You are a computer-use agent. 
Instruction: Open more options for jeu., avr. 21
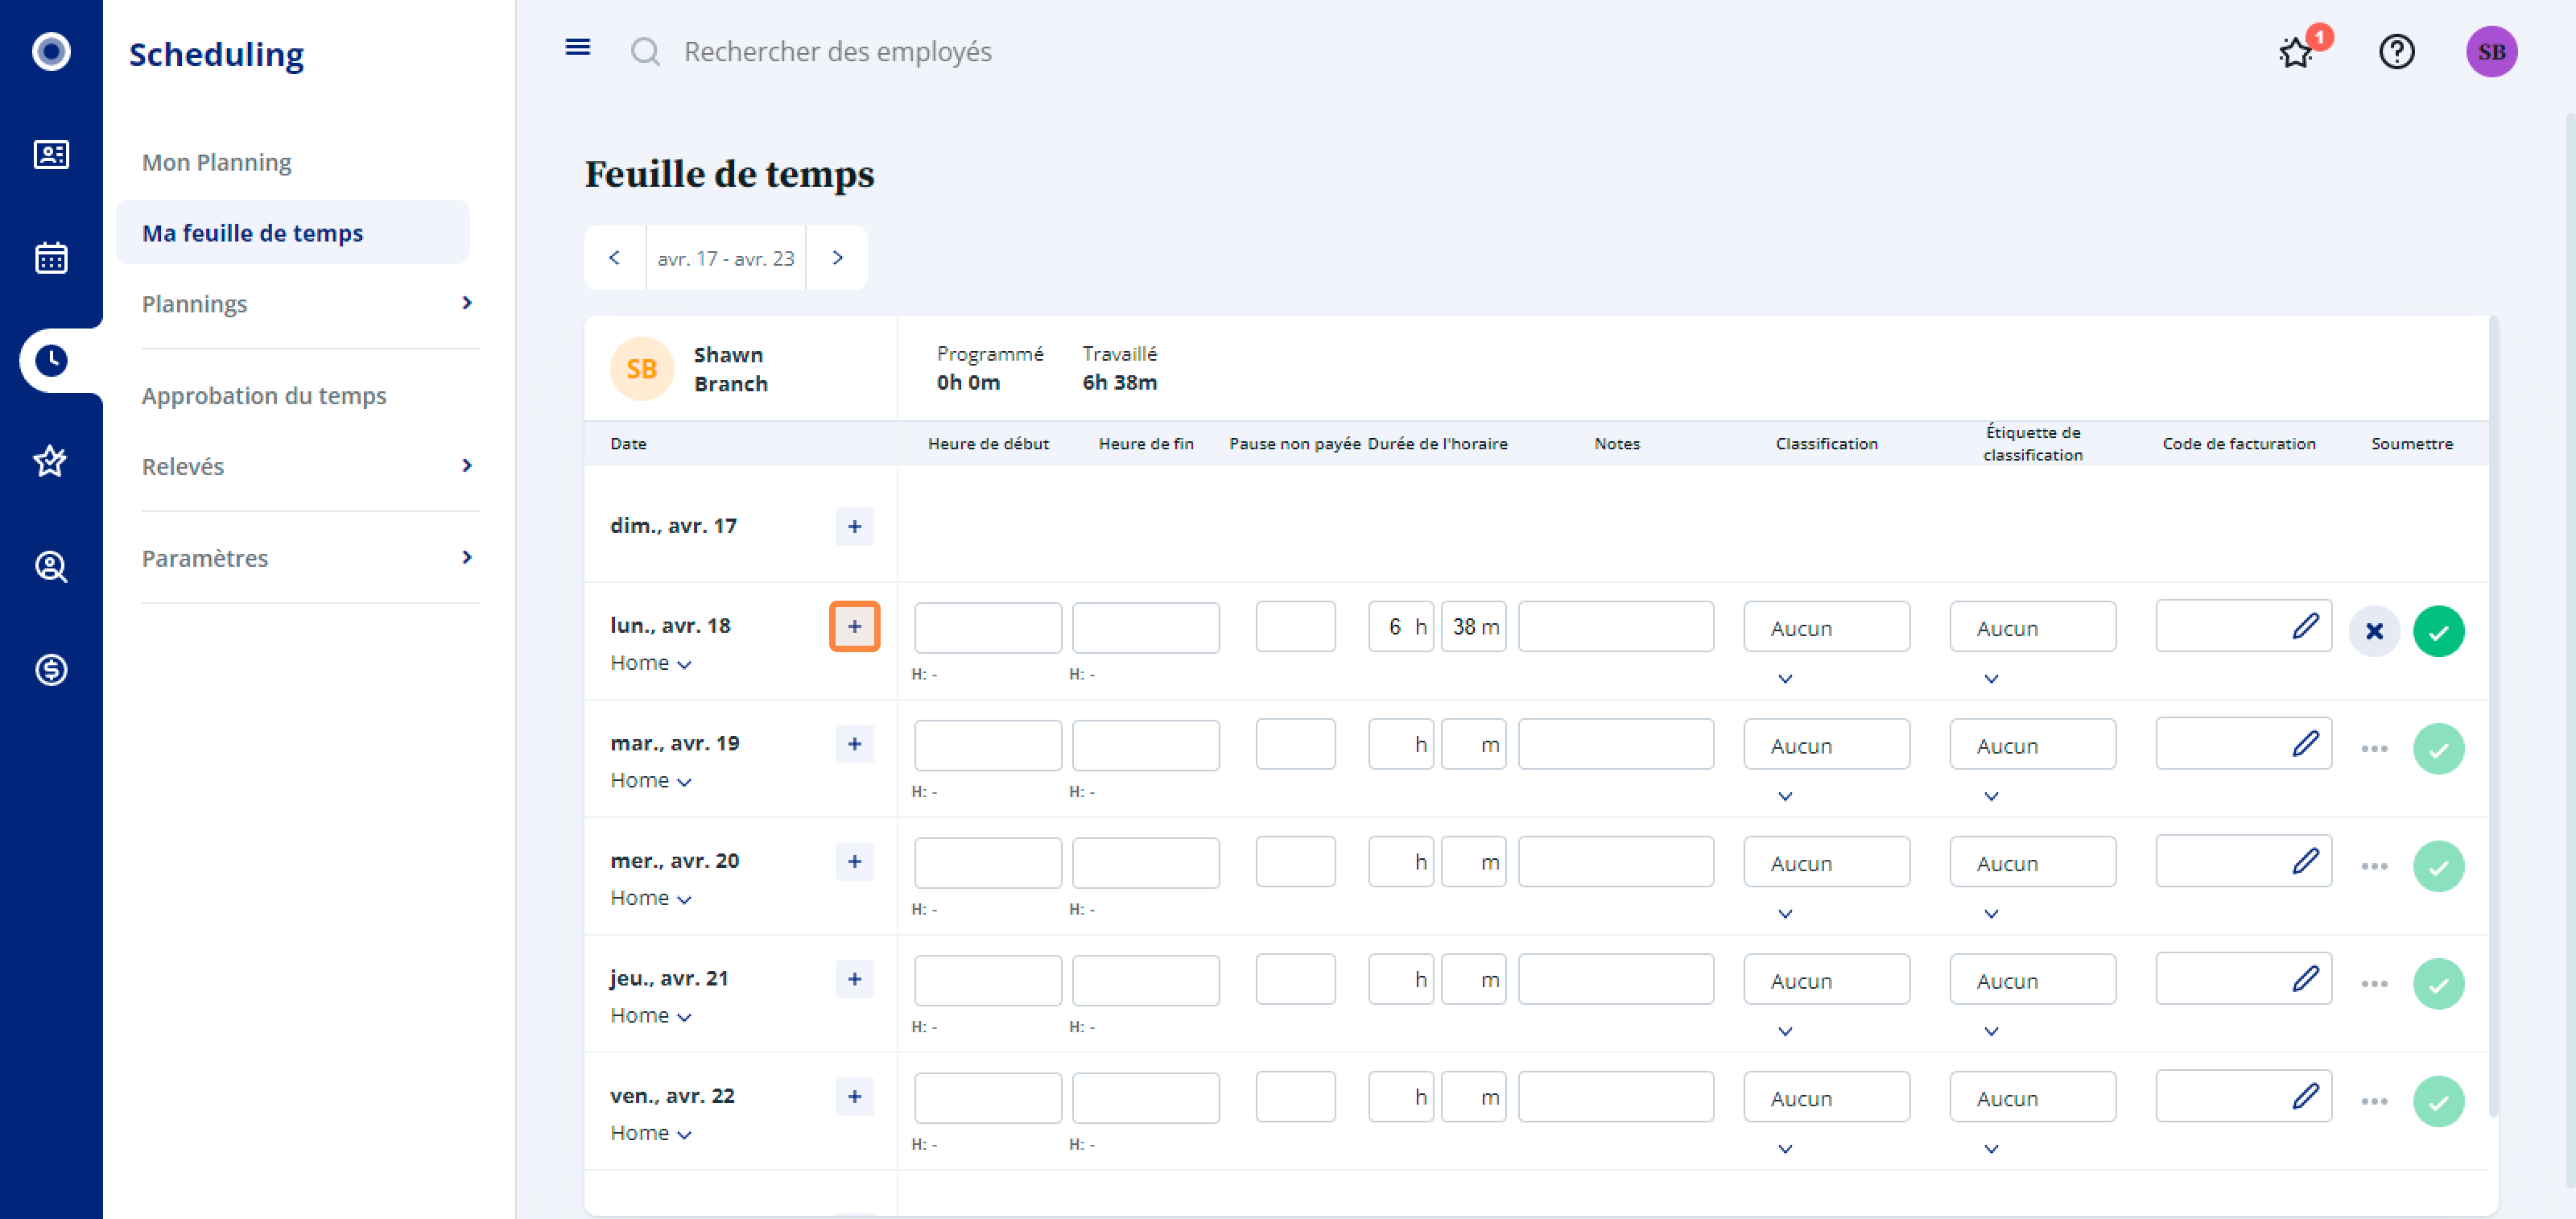point(2374,984)
